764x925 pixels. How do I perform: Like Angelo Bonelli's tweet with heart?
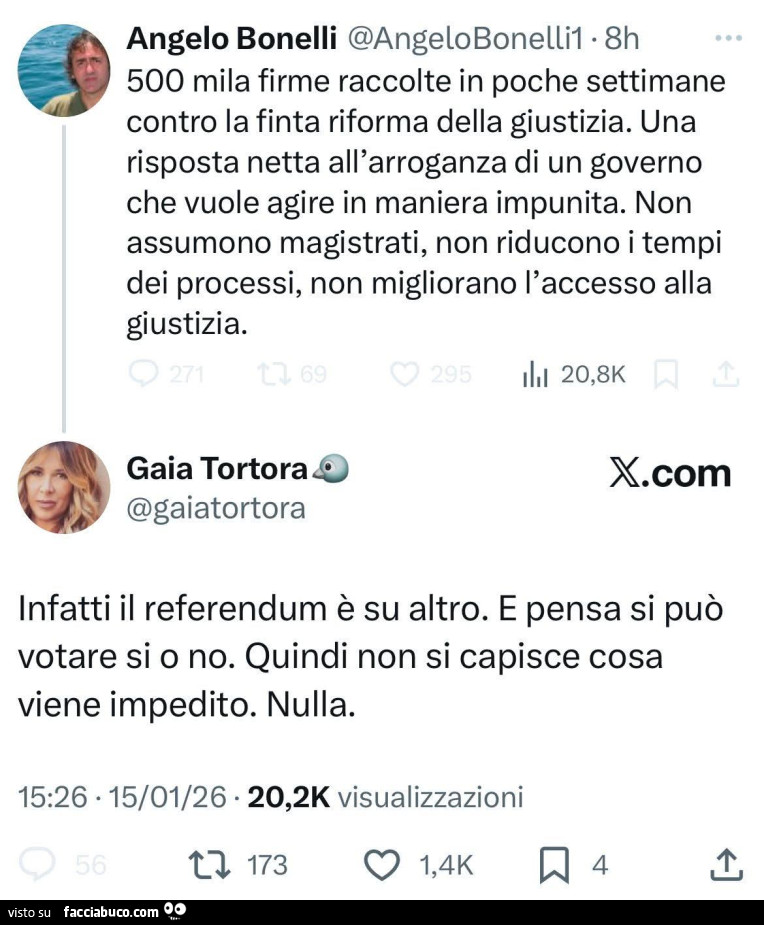pyautogui.click(x=404, y=374)
